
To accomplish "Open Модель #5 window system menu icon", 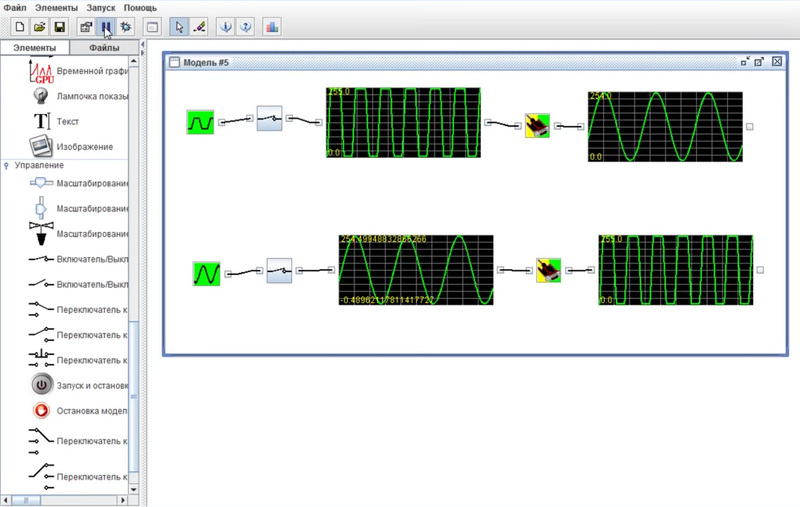I will coord(174,62).
